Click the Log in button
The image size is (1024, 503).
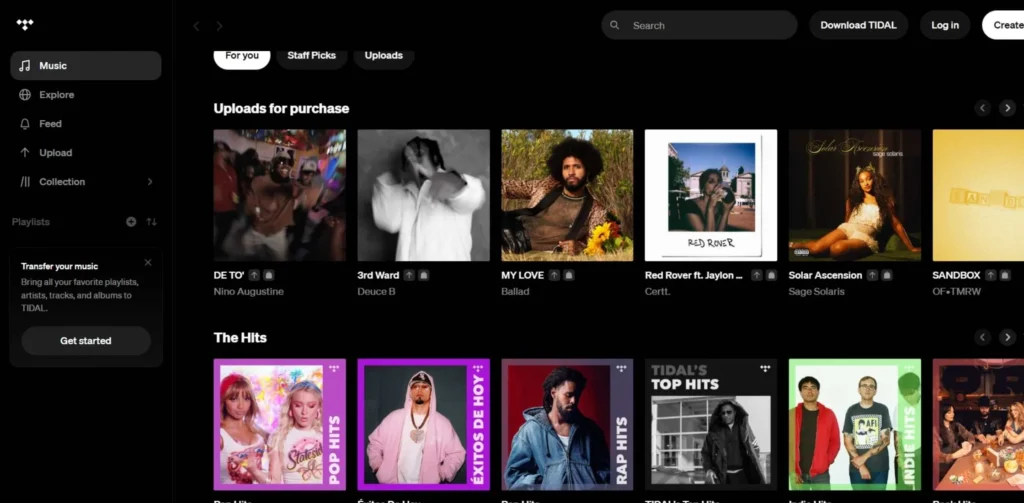click(x=945, y=25)
